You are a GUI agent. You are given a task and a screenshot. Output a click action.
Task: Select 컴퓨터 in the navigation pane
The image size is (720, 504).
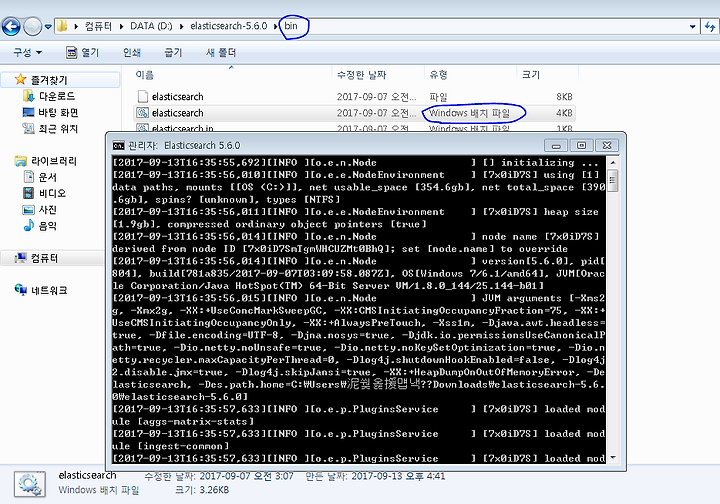click(45, 258)
